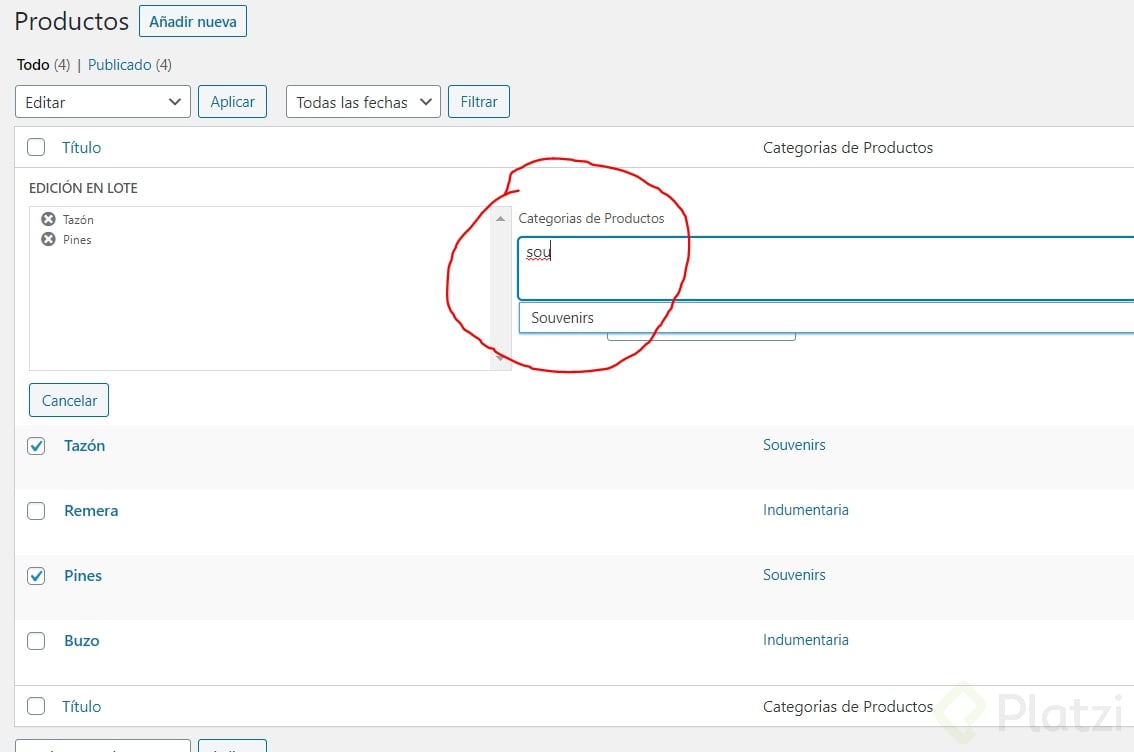Click the EDICIÓN EN LOTE heading
Image resolution: width=1134 pixels, height=752 pixels.
(83, 188)
